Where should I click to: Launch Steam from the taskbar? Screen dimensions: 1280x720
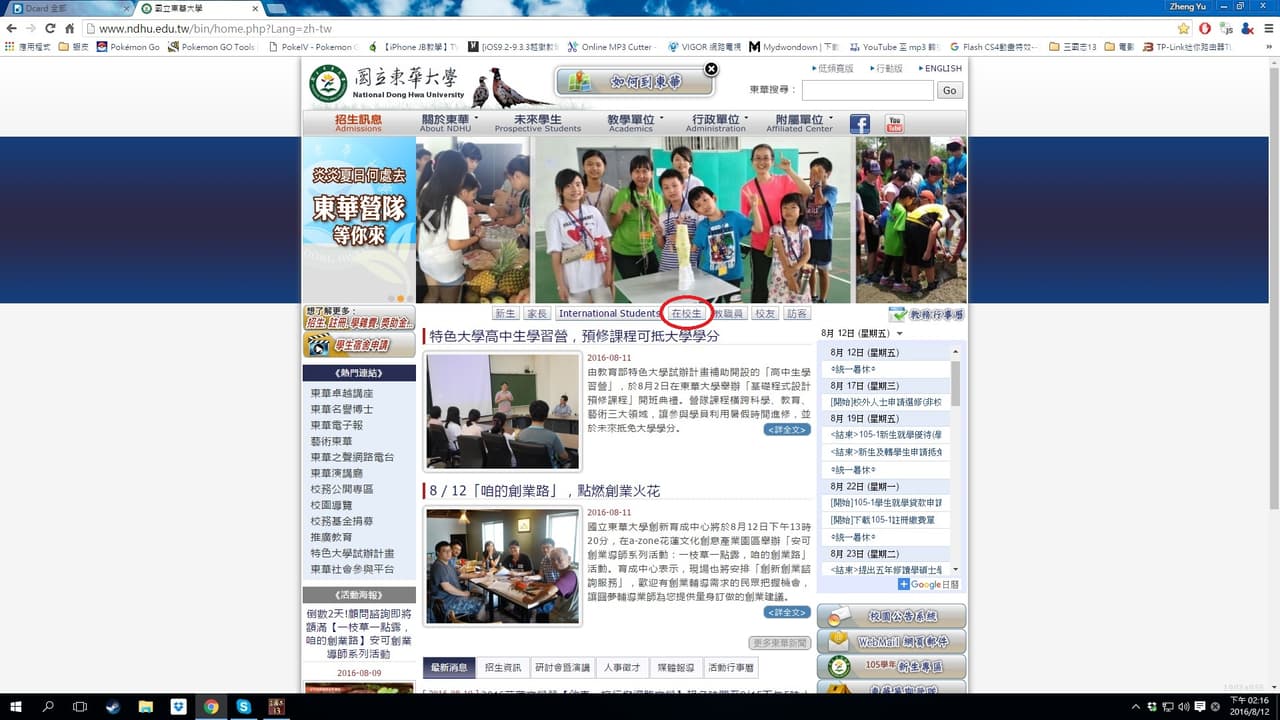(x=113, y=706)
